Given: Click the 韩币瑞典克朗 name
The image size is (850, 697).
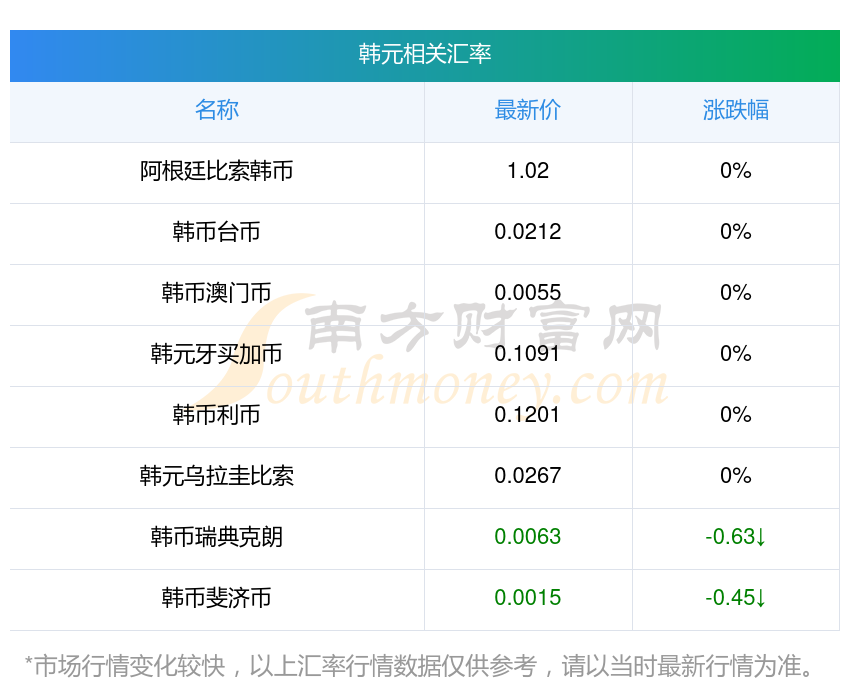Looking at the screenshot, I should coord(217,537).
